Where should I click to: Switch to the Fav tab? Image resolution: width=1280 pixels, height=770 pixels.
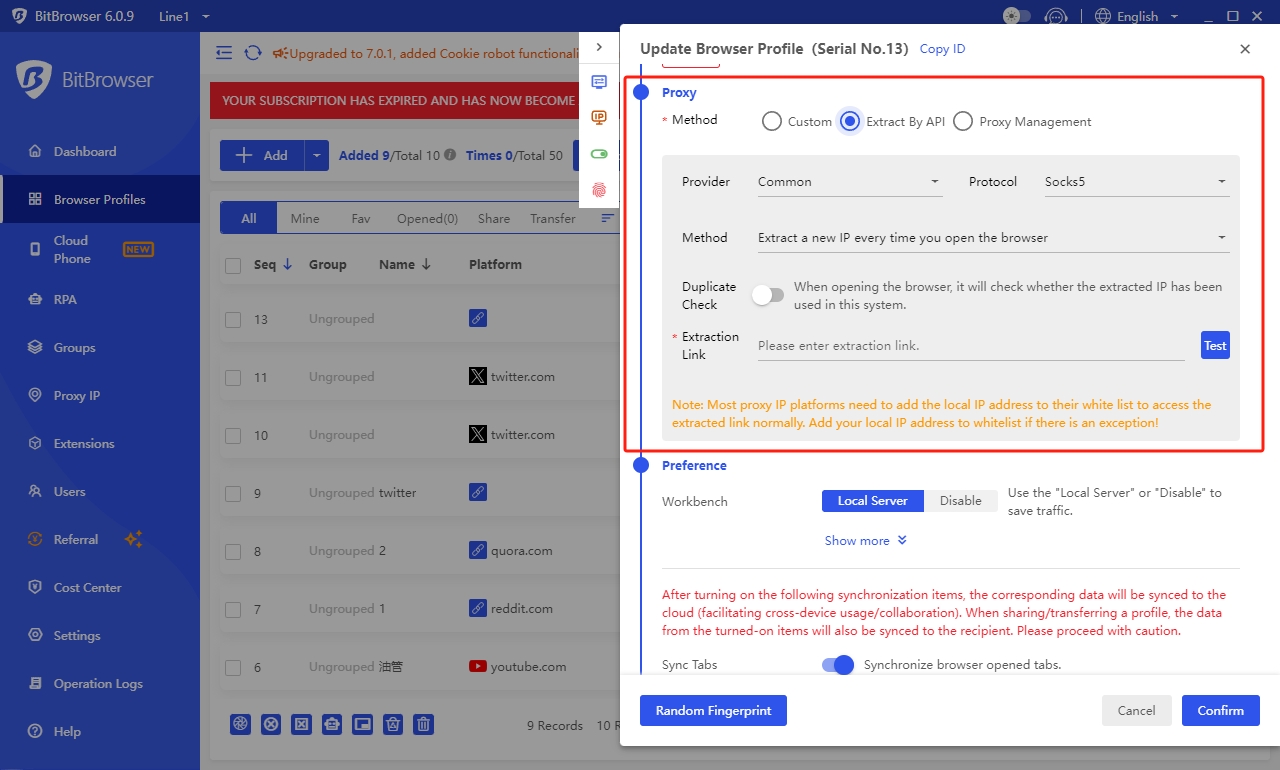tap(361, 218)
